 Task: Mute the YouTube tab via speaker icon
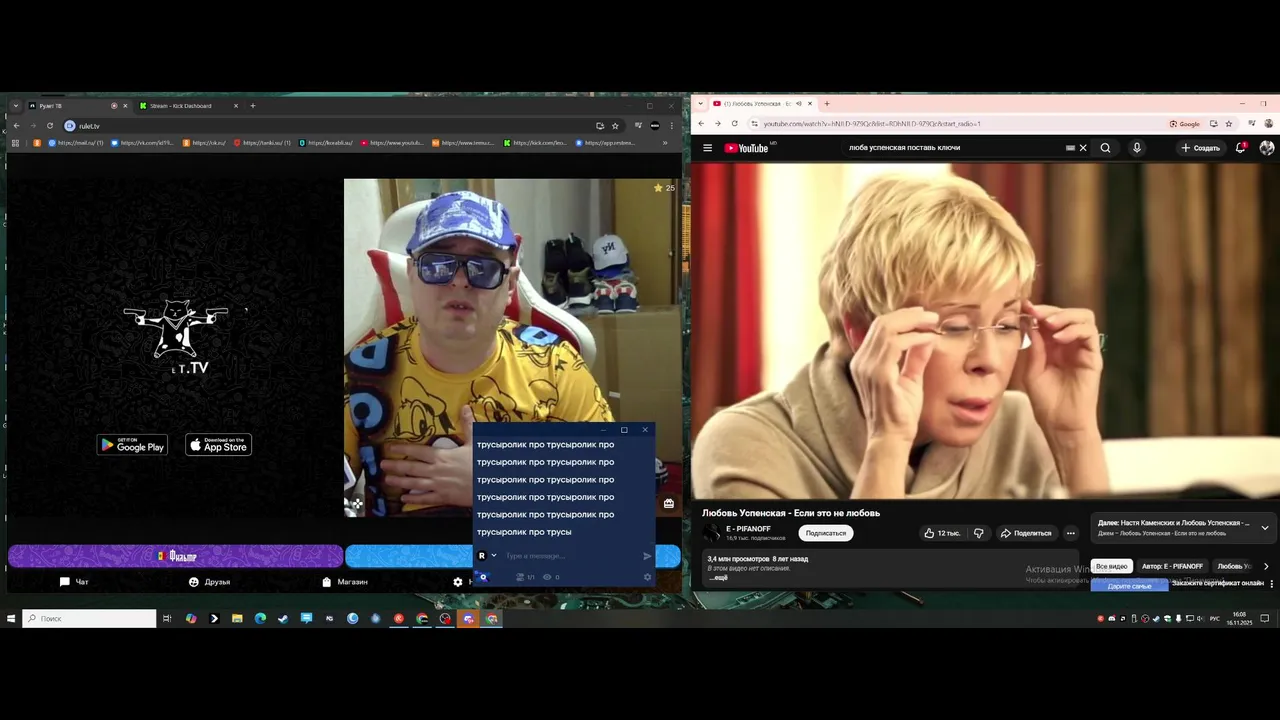(798, 104)
